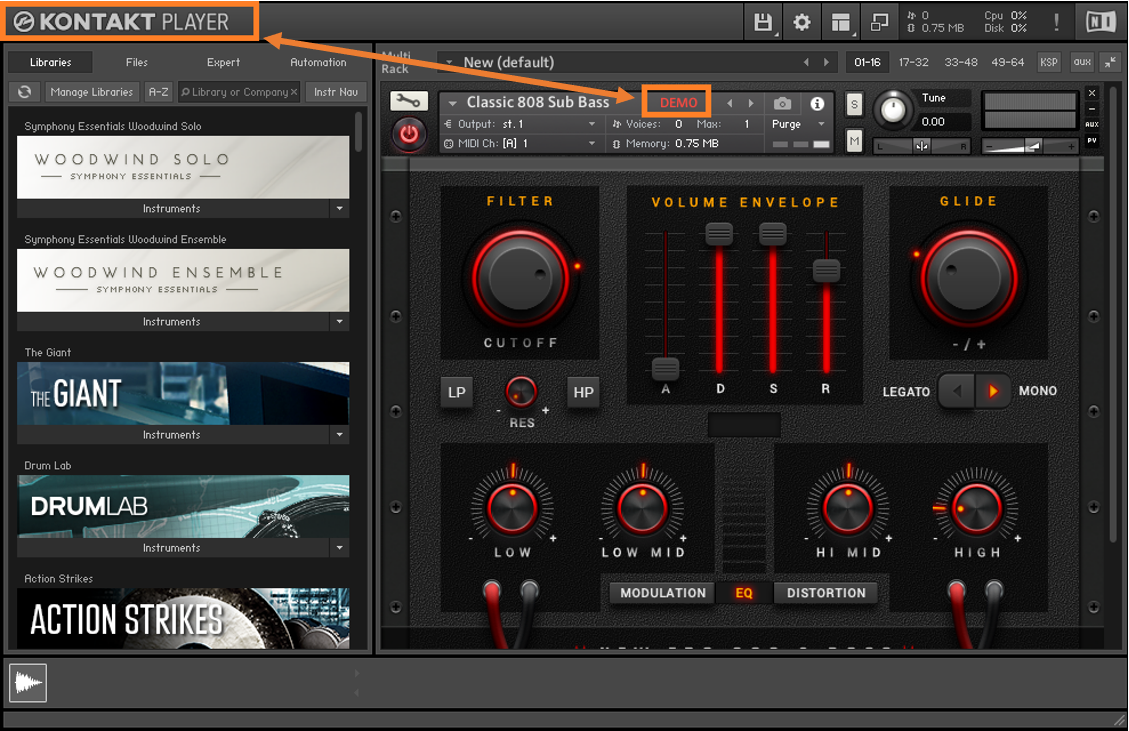Open the Expert tab

tap(223, 63)
